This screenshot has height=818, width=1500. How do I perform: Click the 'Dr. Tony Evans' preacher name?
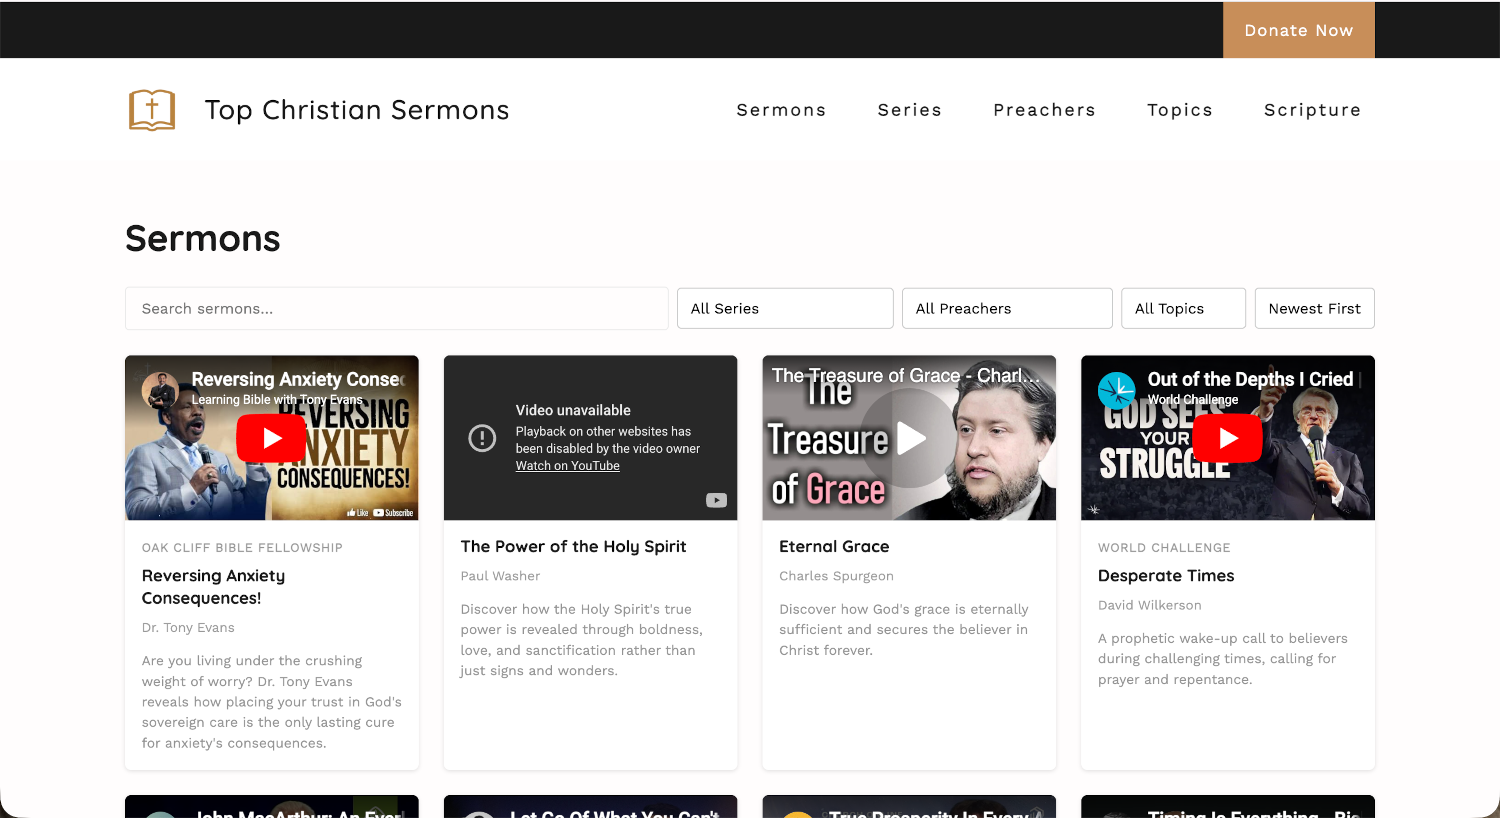188,628
